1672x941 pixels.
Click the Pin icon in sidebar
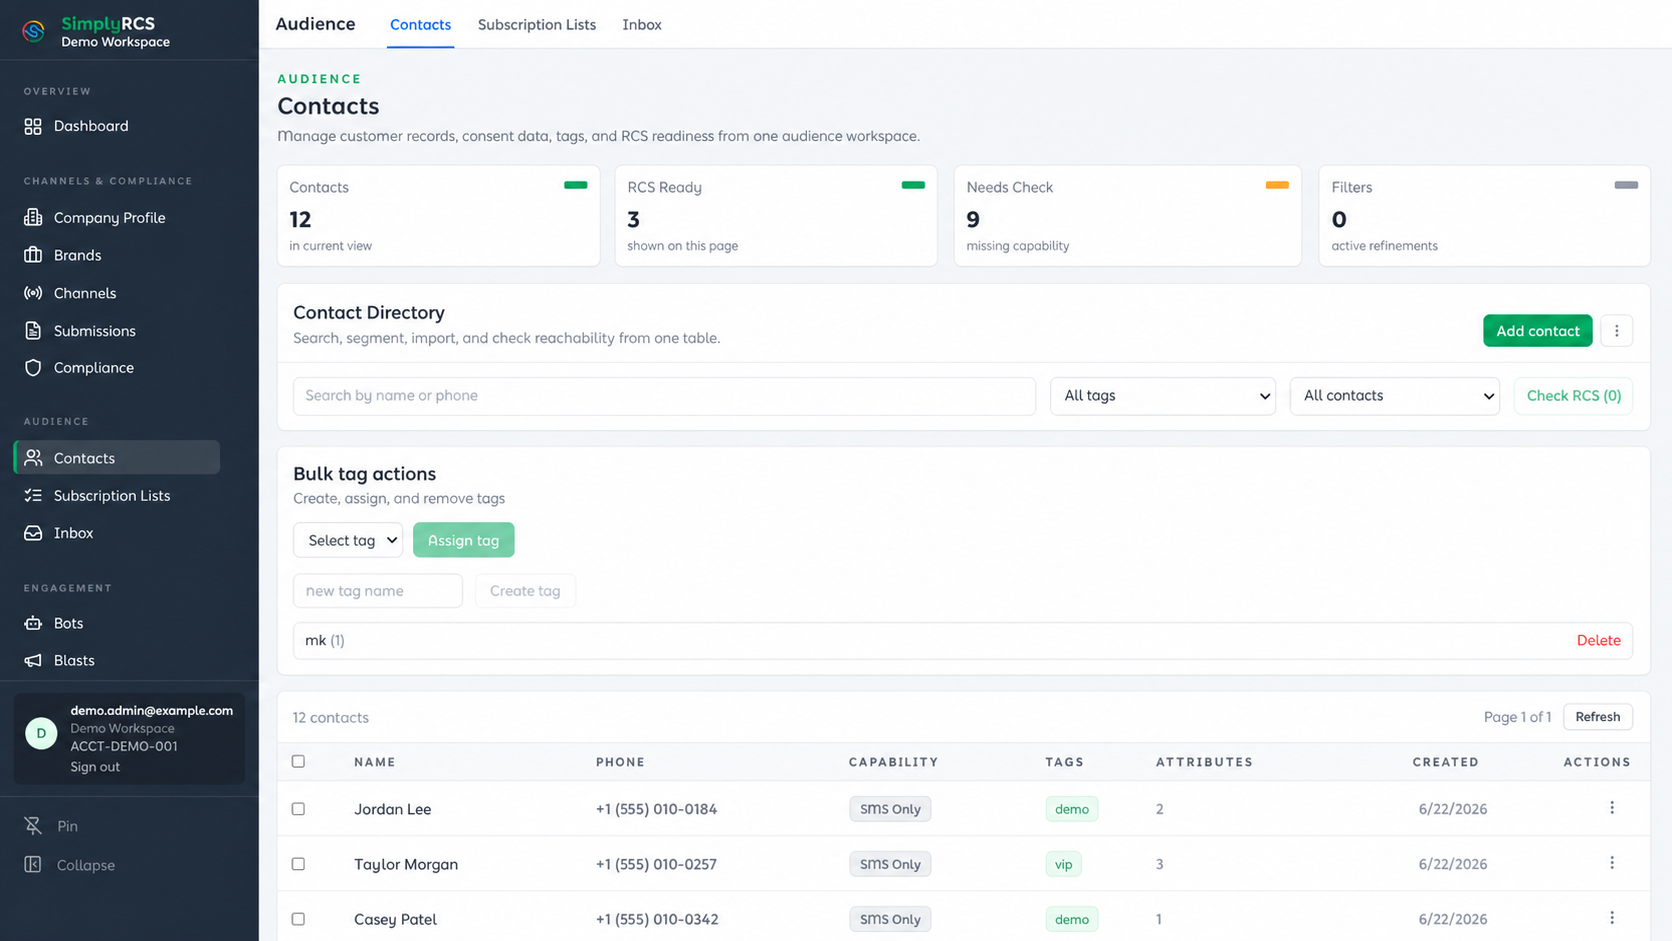[33, 826]
